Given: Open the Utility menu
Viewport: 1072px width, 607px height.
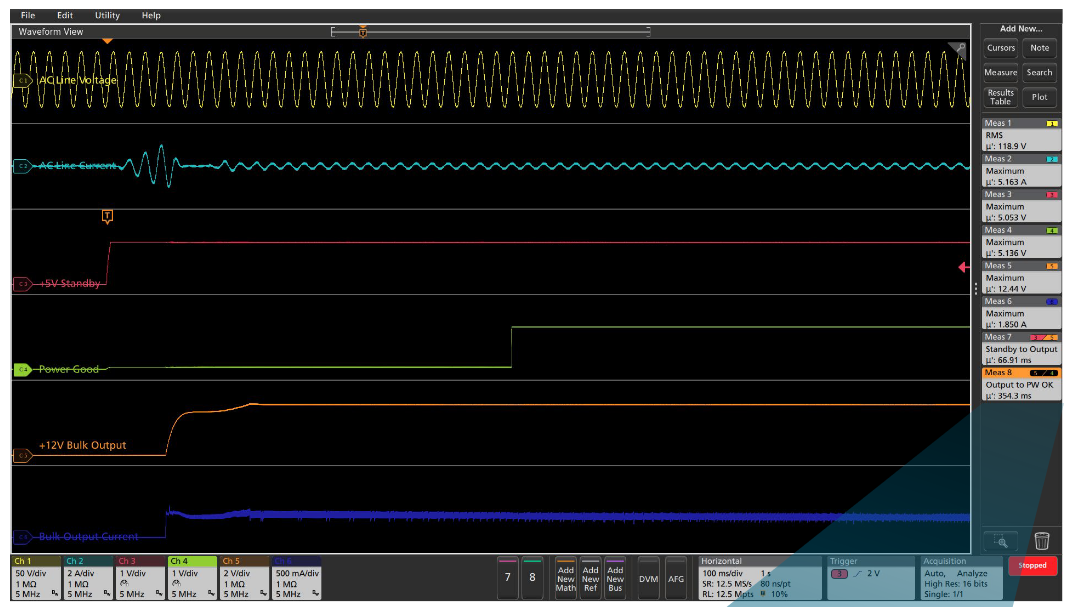Looking at the screenshot, I should [x=106, y=15].
